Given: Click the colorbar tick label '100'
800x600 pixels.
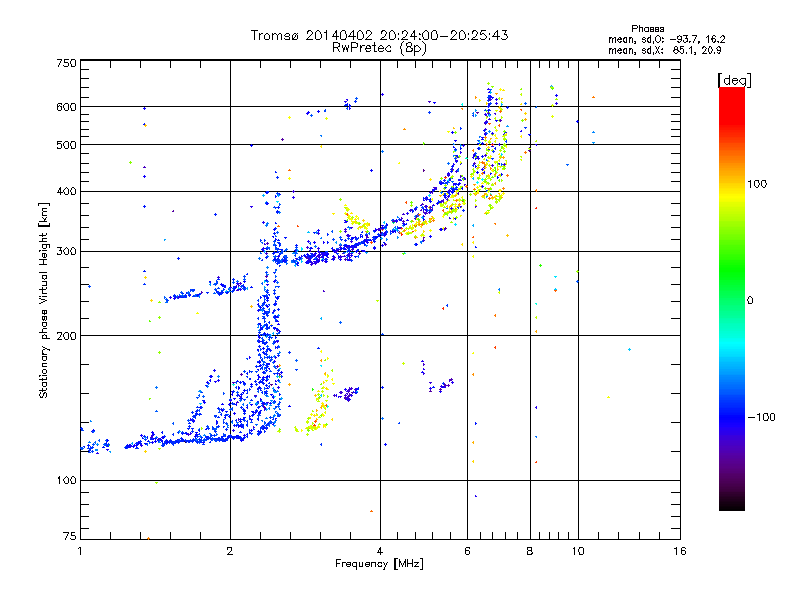Looking at the screenshot, I should [757, 184].
